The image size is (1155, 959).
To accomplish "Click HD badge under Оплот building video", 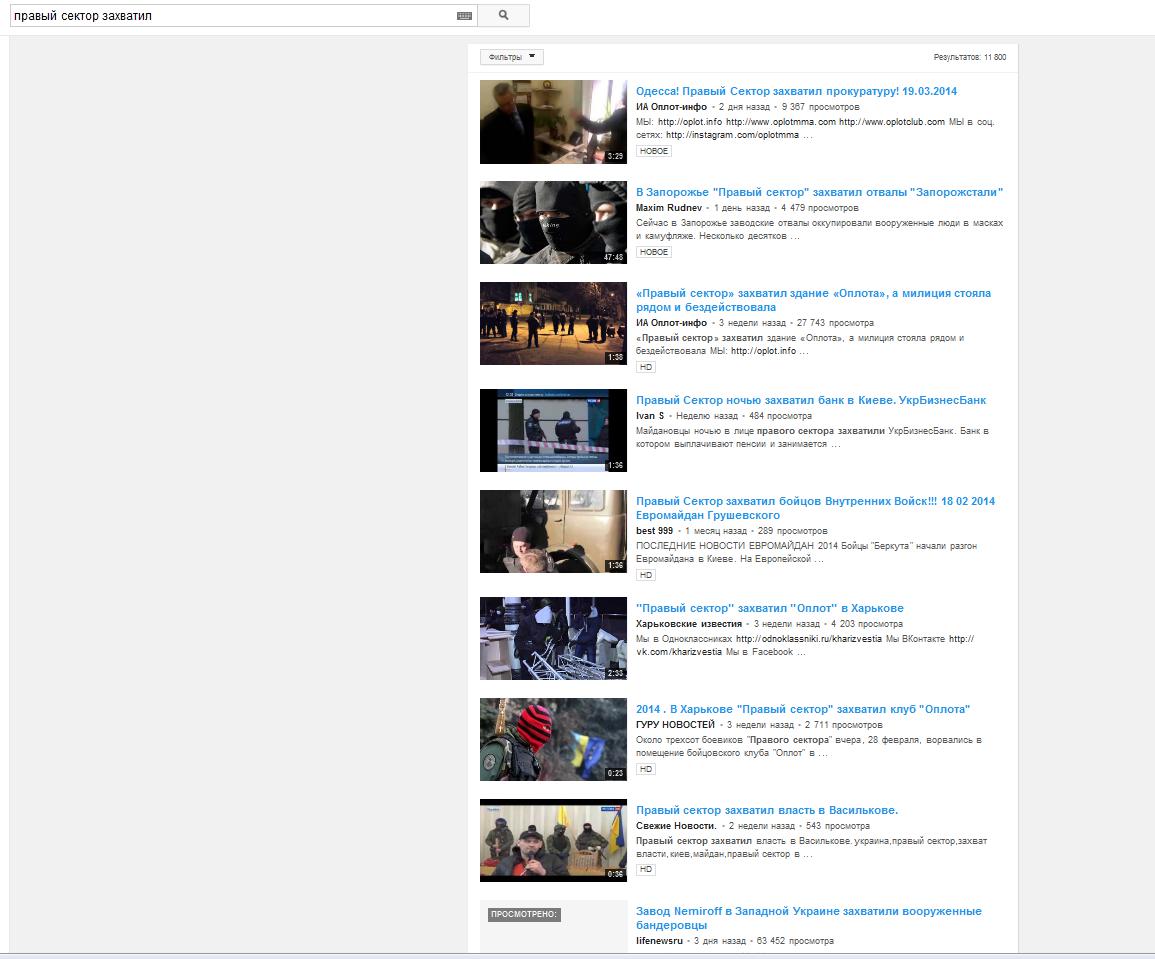I will [x=645, y=367].
